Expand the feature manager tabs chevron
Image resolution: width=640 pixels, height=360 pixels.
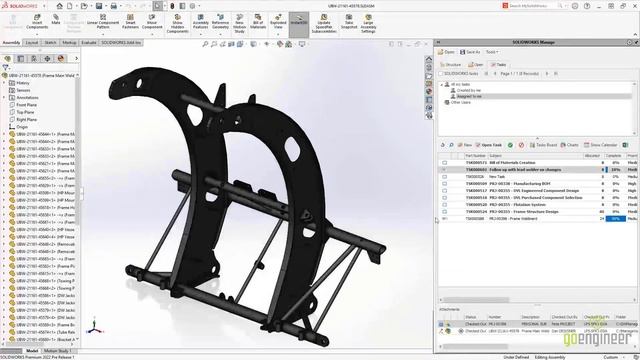[x=76, y=59]
